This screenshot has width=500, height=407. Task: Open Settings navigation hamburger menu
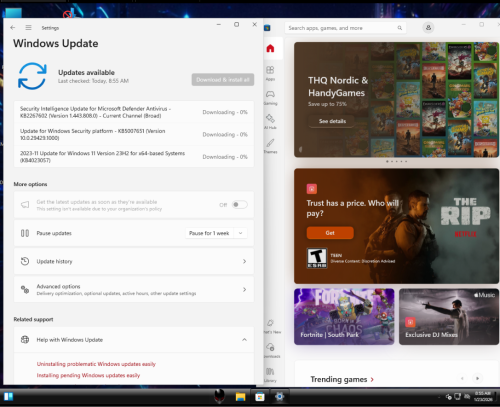(x=29, y=28)
